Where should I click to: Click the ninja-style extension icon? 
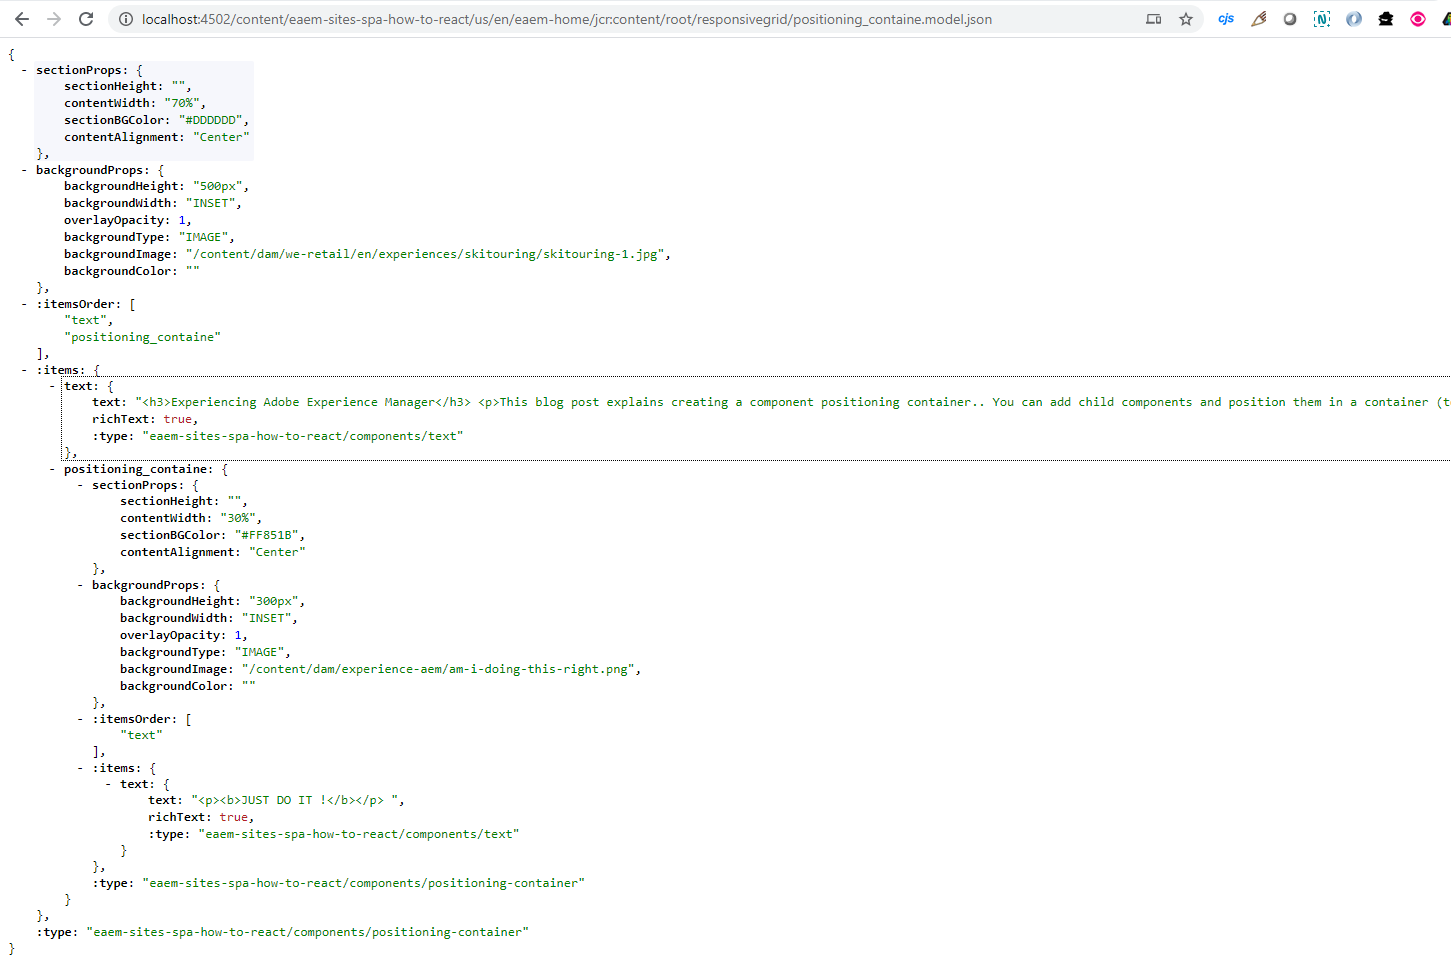pyautogui.click(x=1386, y=18)
